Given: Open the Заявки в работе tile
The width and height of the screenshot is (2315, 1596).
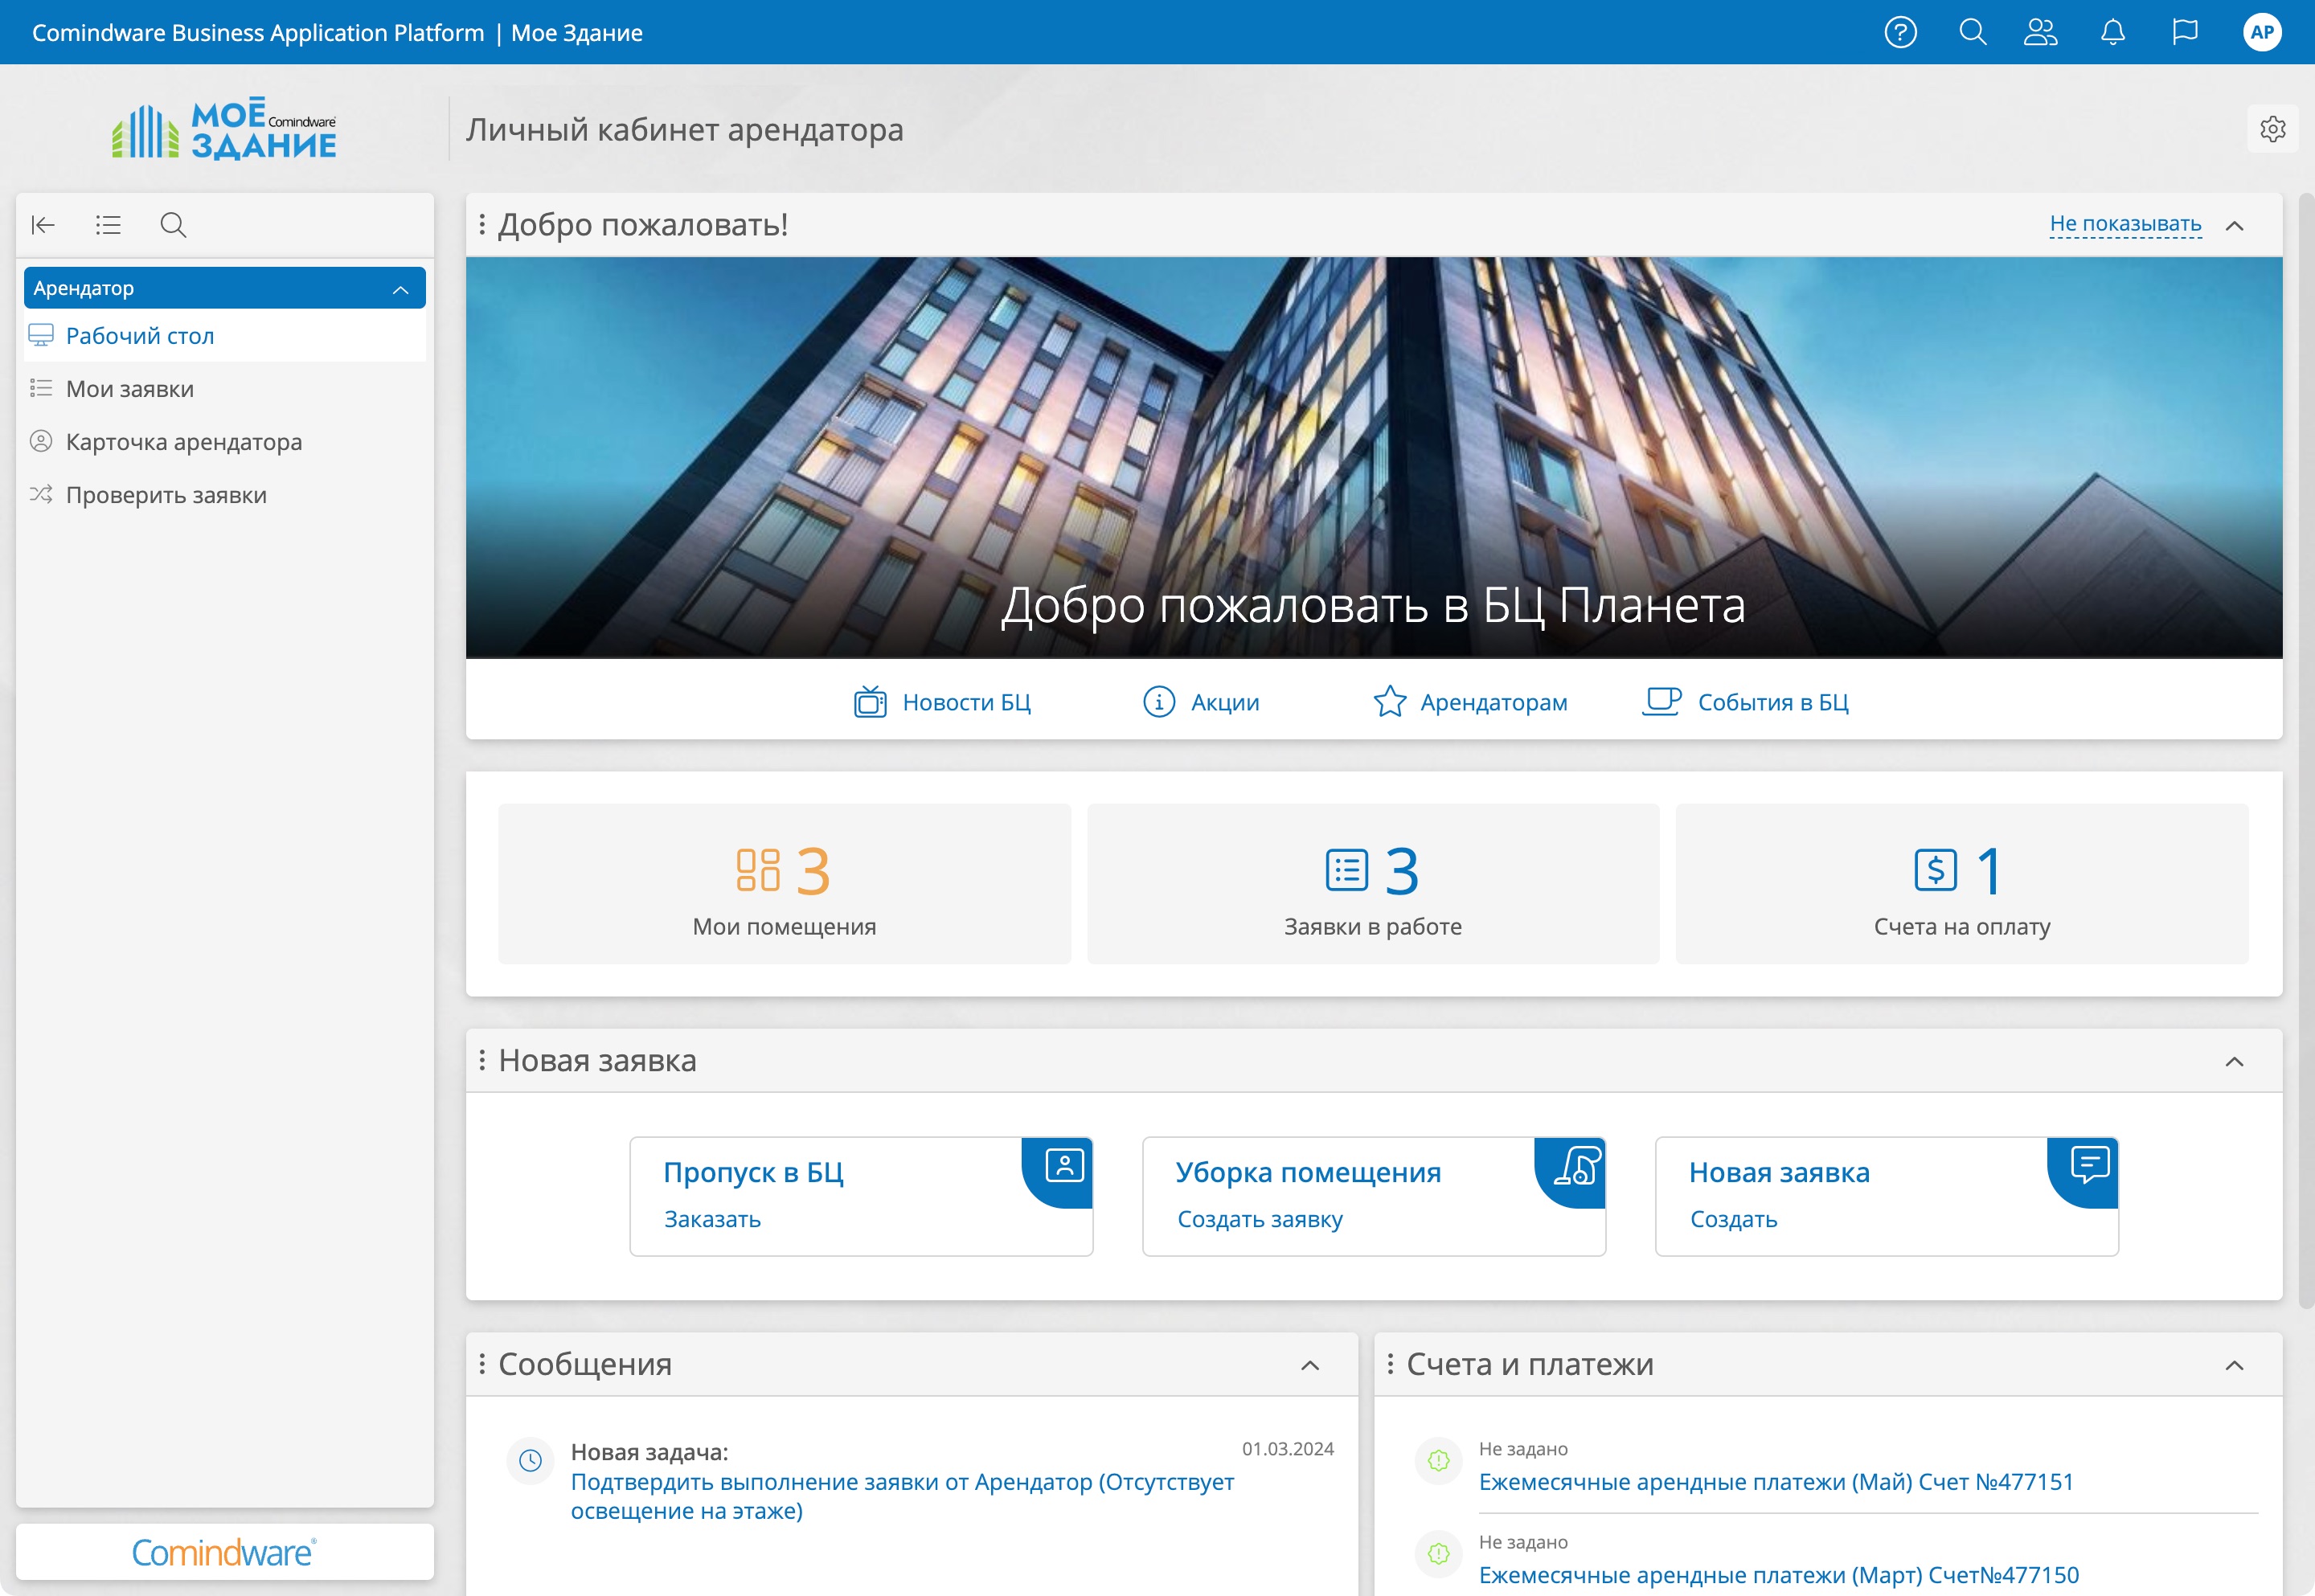Looking at the screenshot, I should click(1373, 884).
